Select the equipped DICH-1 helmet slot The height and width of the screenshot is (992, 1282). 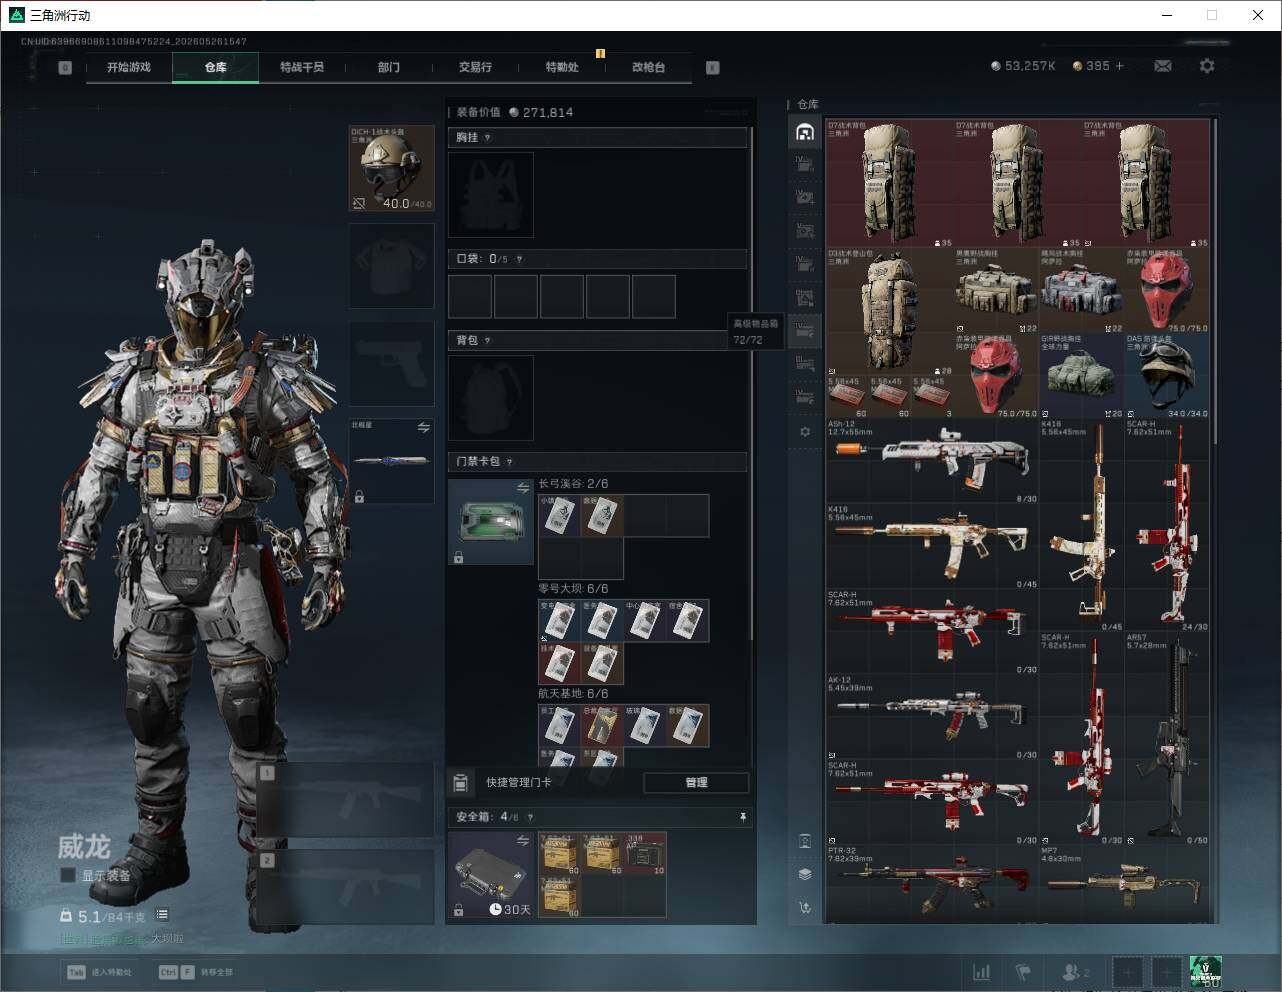coord(391,168)
